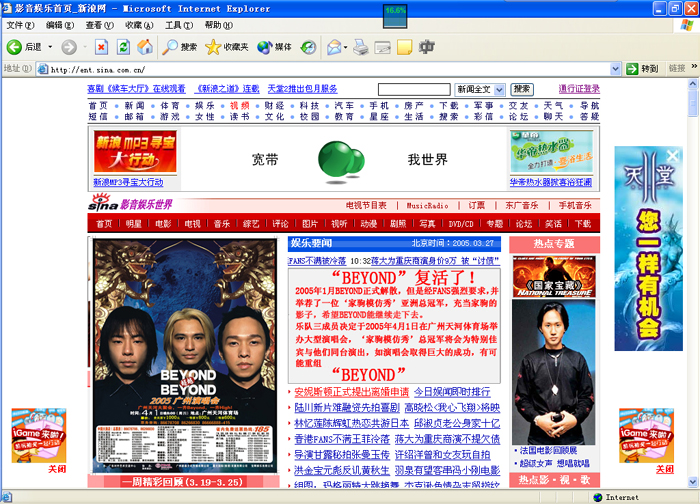Click the IE window icon in the title bar

(x=7, y=8)
